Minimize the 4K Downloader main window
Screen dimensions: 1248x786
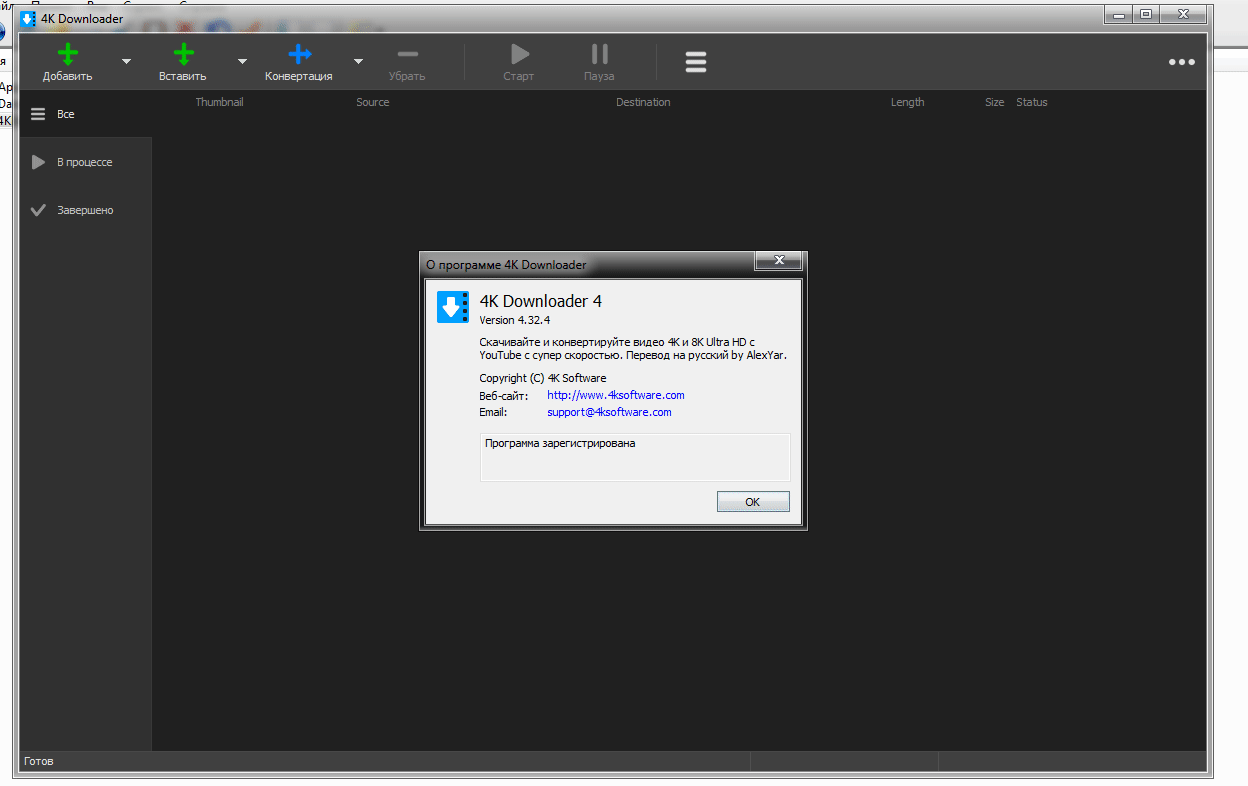tap(1119, 14)
